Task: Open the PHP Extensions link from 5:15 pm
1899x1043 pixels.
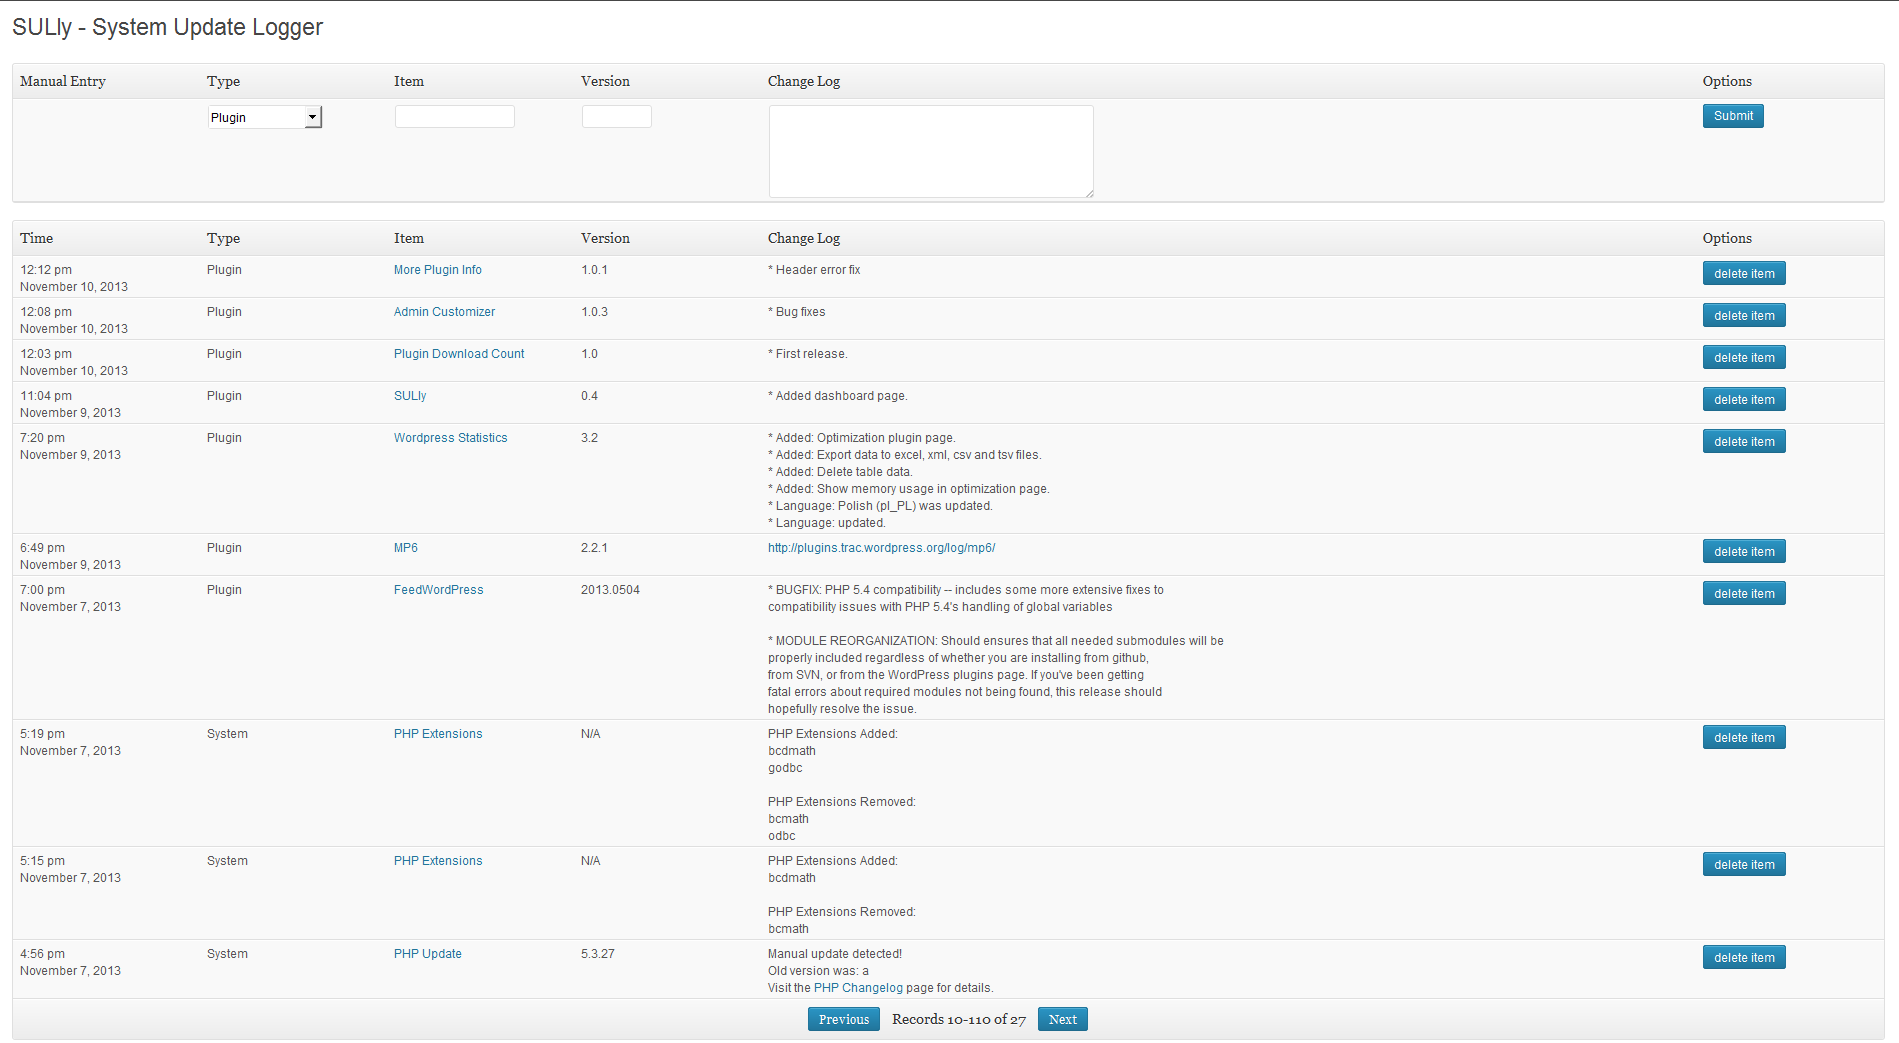Action: click(x=438, y=861)
